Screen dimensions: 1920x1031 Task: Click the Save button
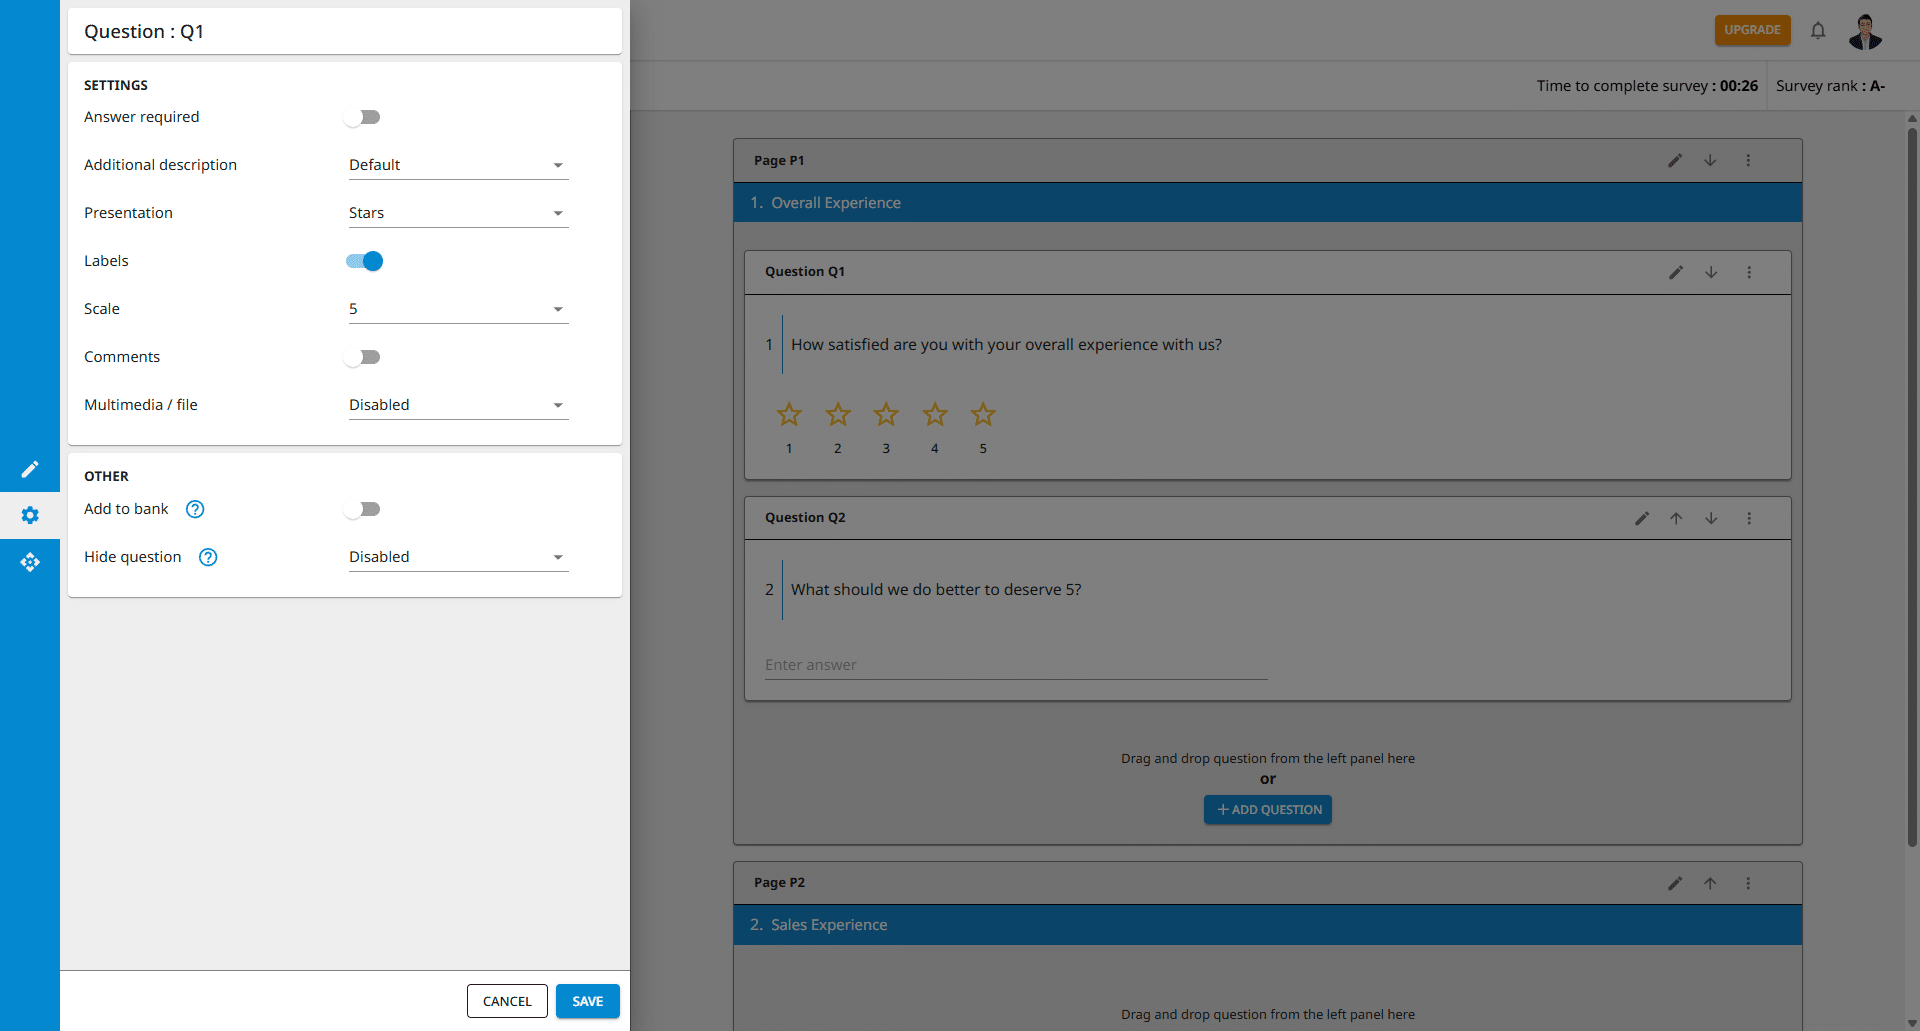587,1001
